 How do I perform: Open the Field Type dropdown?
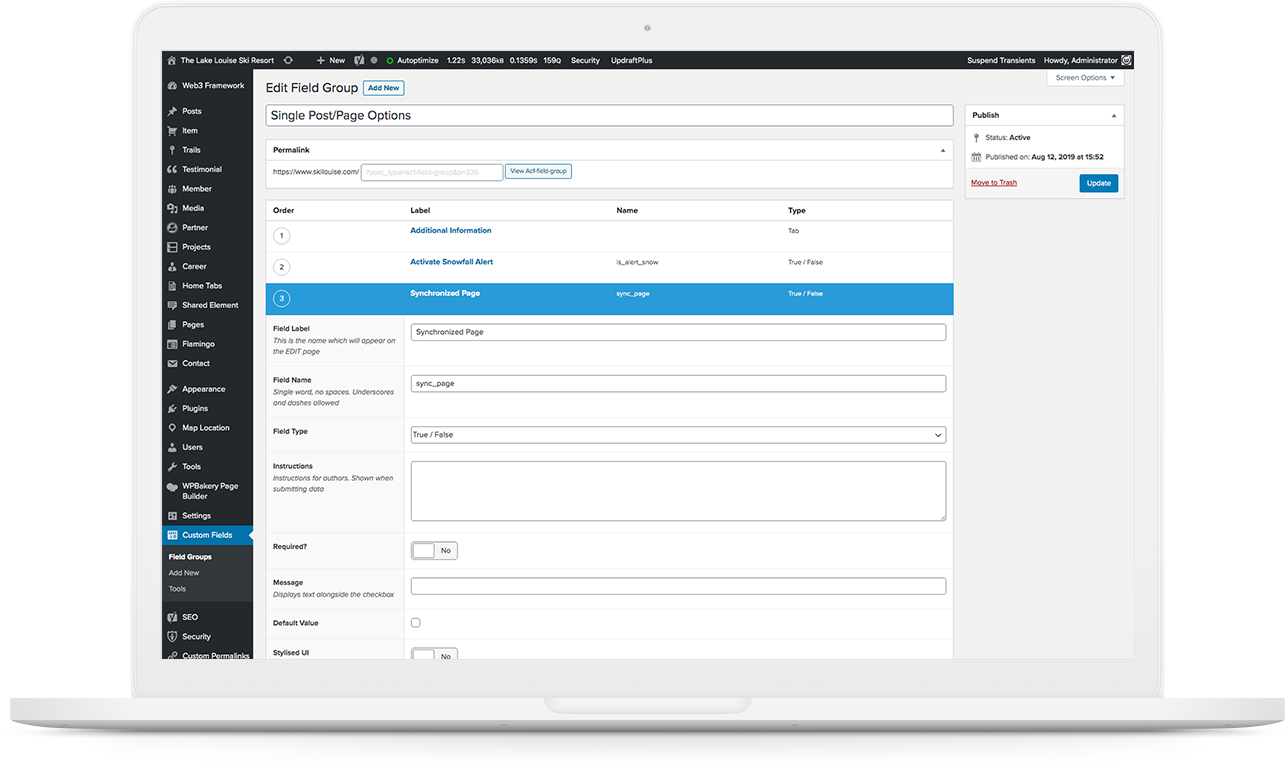[x=678, y=435]
